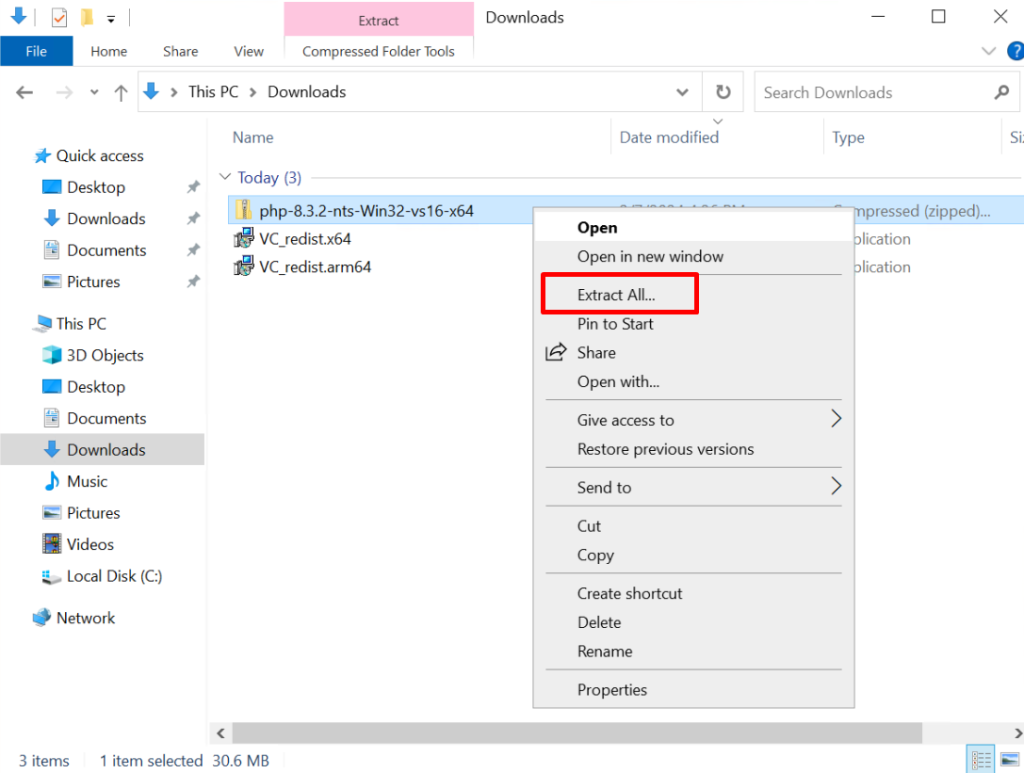
Task: Click the Properties quick access toolbar icon
Action: point(59,17)
